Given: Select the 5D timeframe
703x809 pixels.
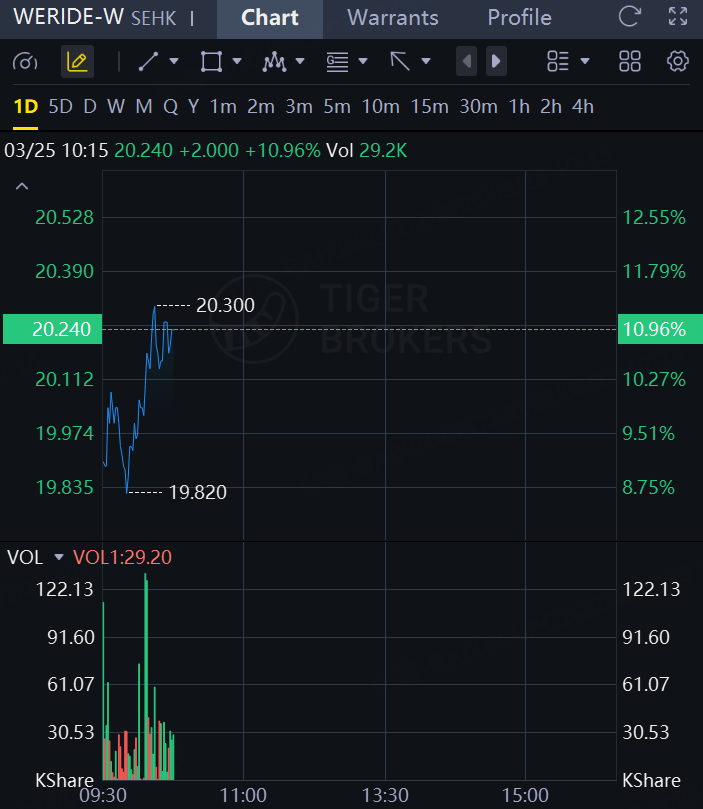Looking at the screenshot, I should 60,107.
